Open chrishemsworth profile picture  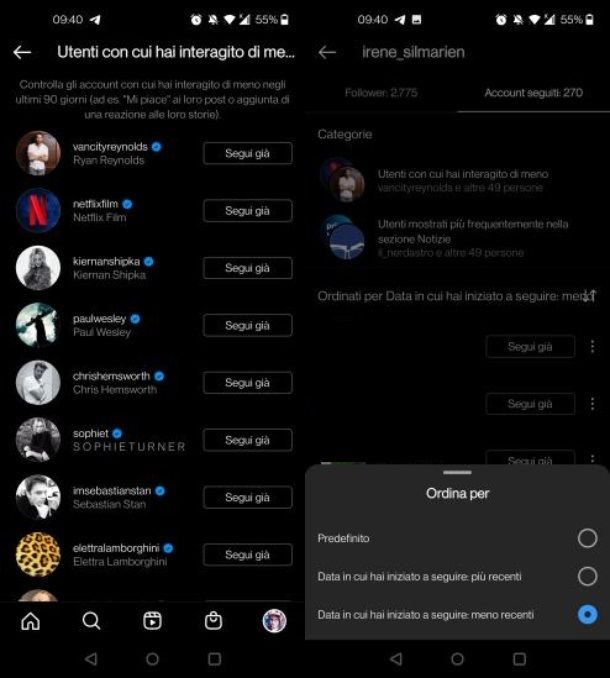38,383
